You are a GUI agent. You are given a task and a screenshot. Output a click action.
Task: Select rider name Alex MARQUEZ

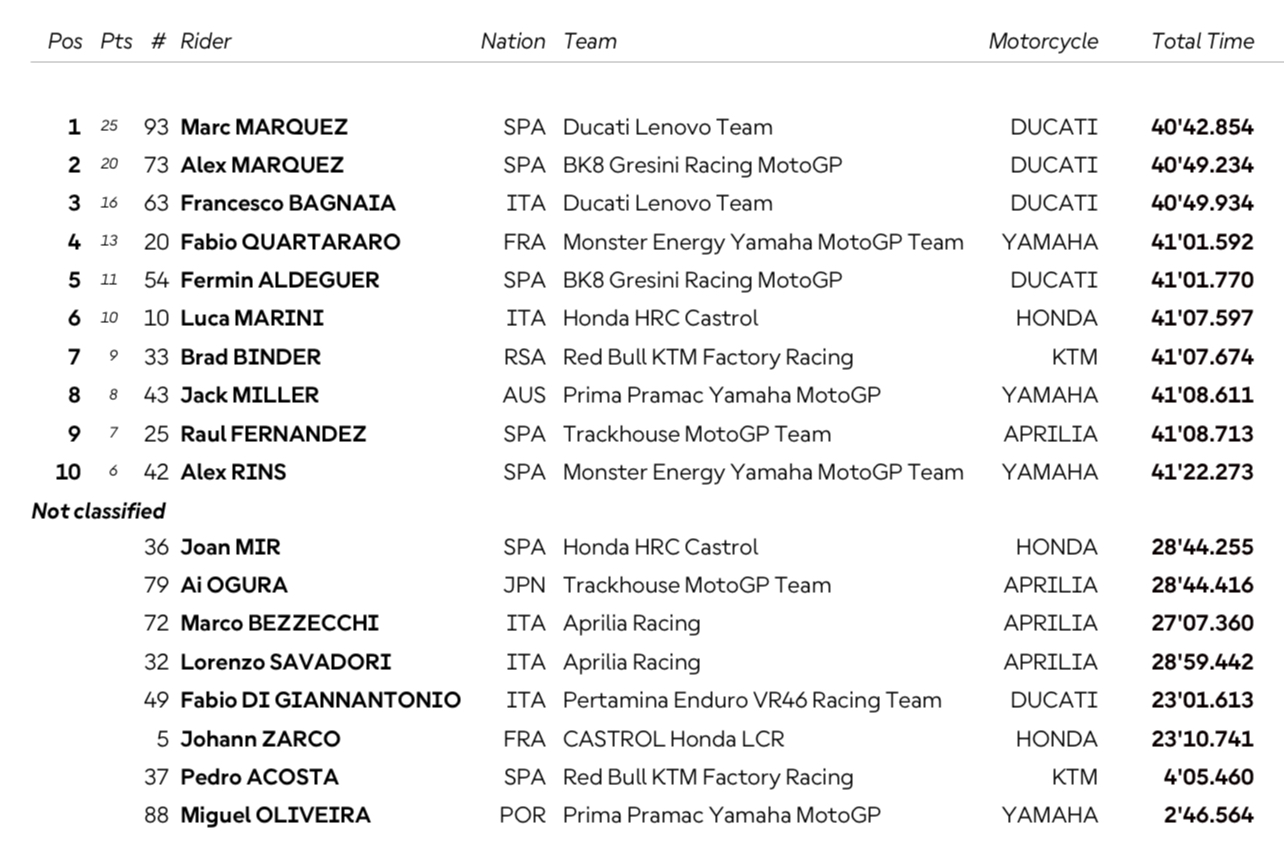click(x=262, y=165)
